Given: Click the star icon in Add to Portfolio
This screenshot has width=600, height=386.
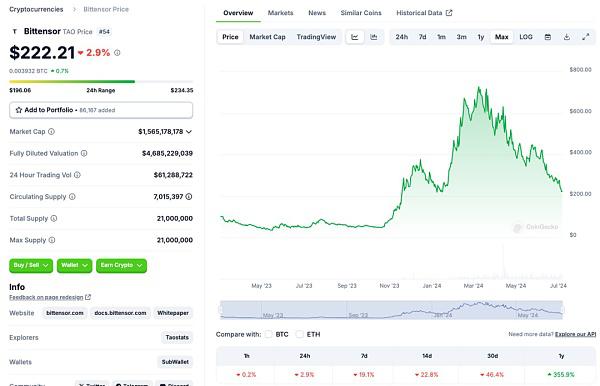Looking at the screenshot, I should [19, 110].
